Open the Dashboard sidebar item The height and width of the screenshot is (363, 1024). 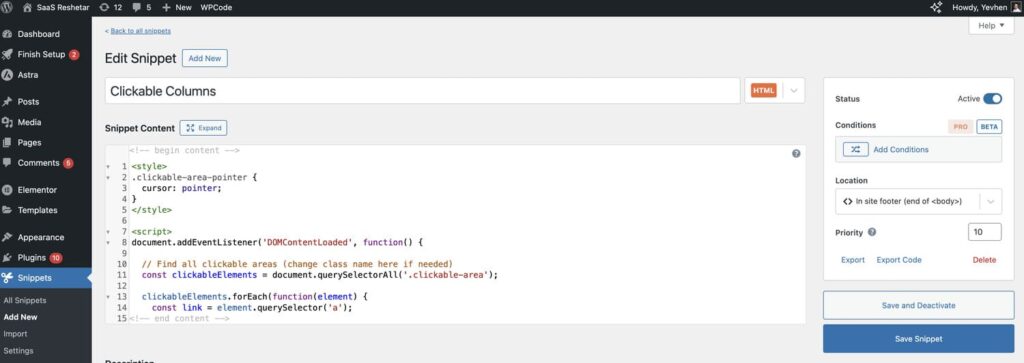[x=39, y=34]
